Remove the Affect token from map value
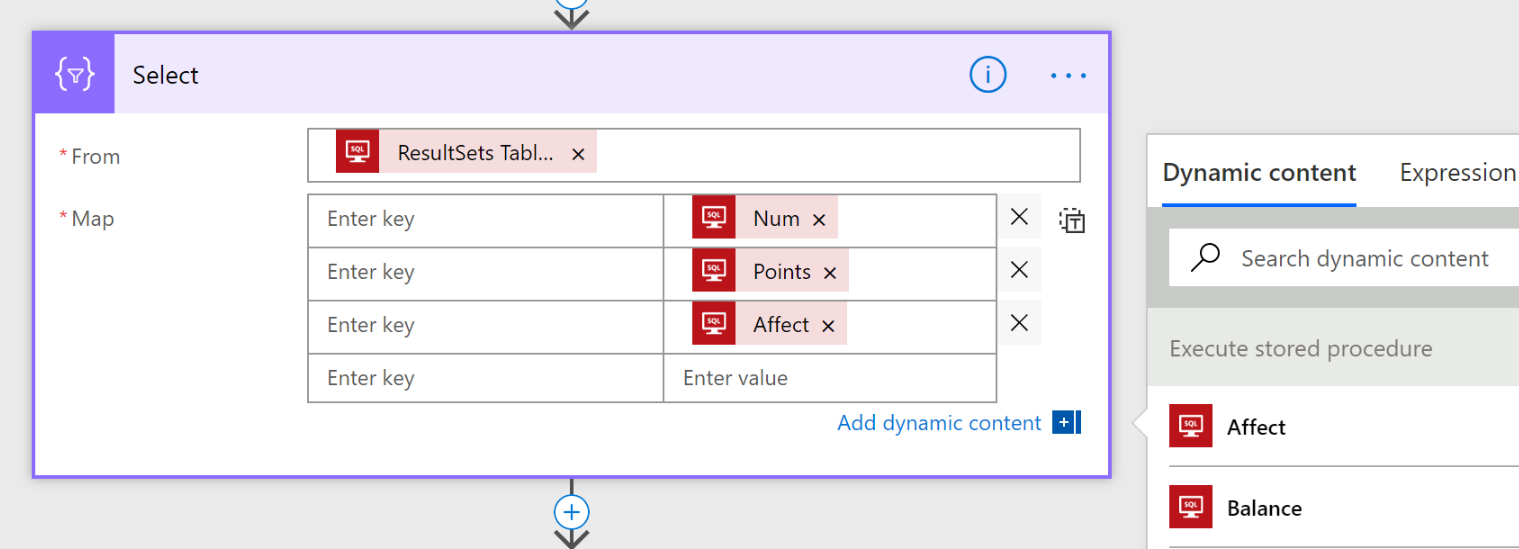1519x549 pixels. point(828,326)
